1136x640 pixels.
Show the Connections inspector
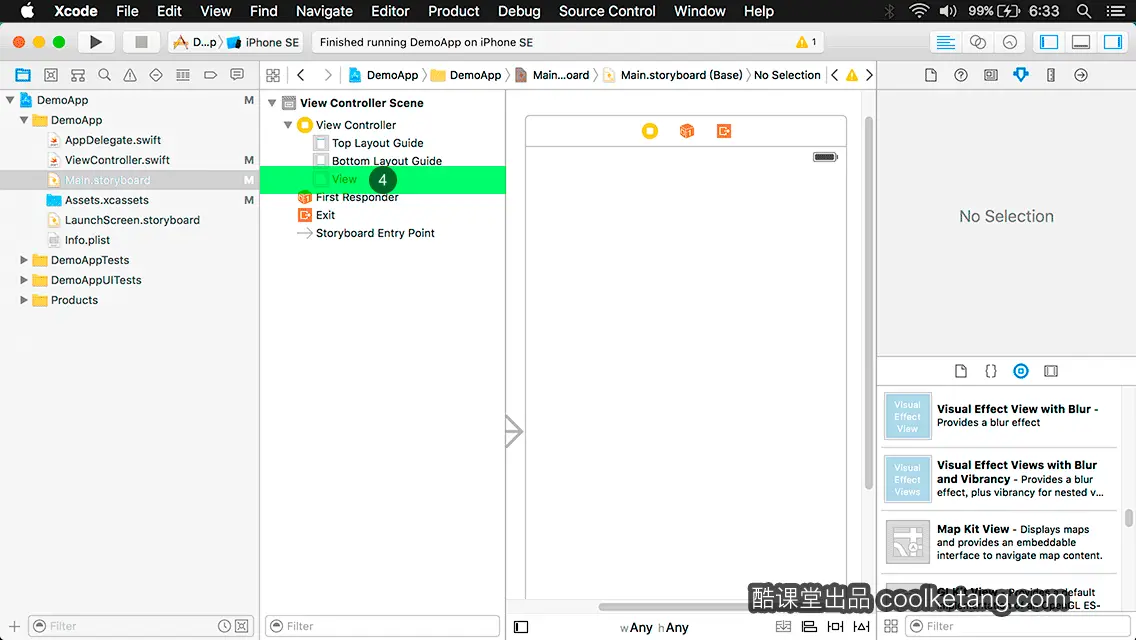click(x=1080, y=75)
